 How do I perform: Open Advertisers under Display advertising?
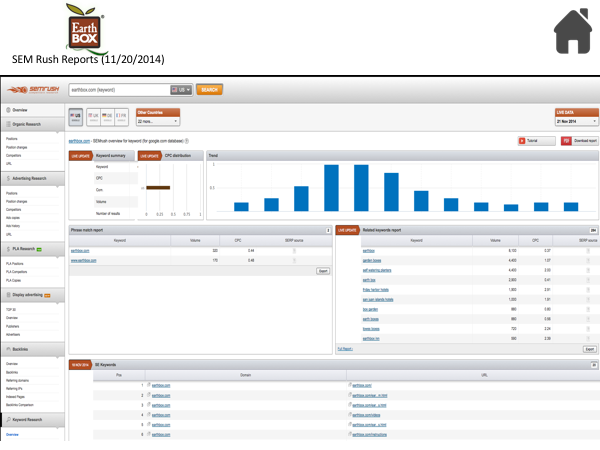coord(13,335)
